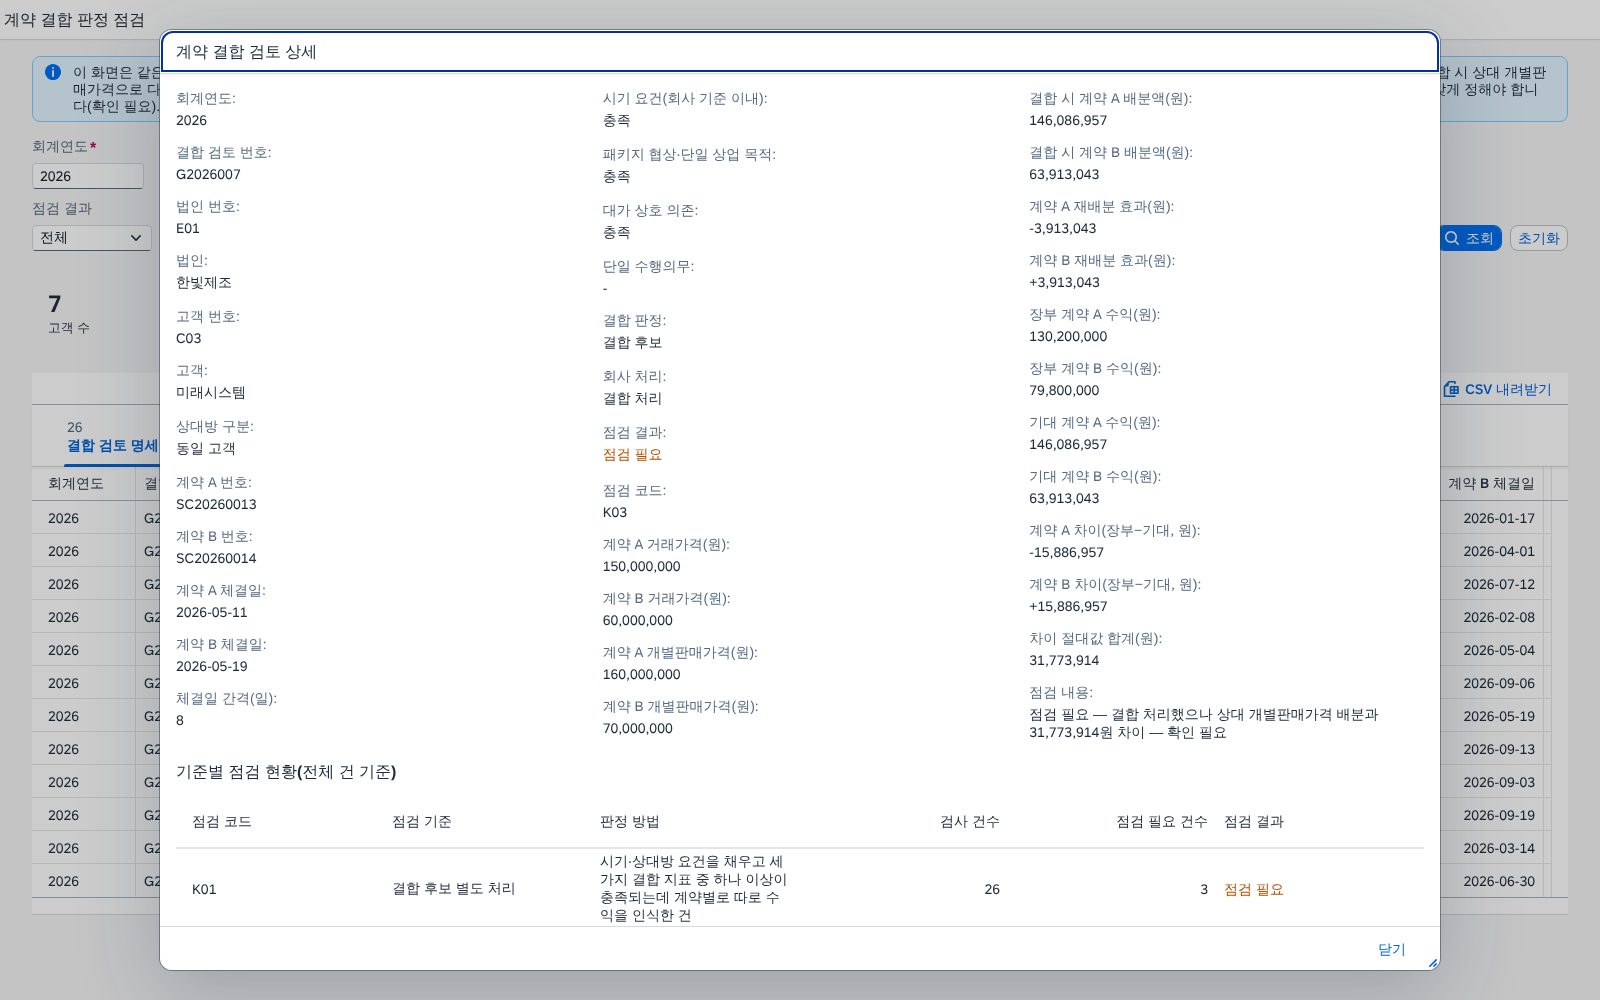Click the 조회 search button
Screen dimensions: 1600x1000
click(1470, 238)
